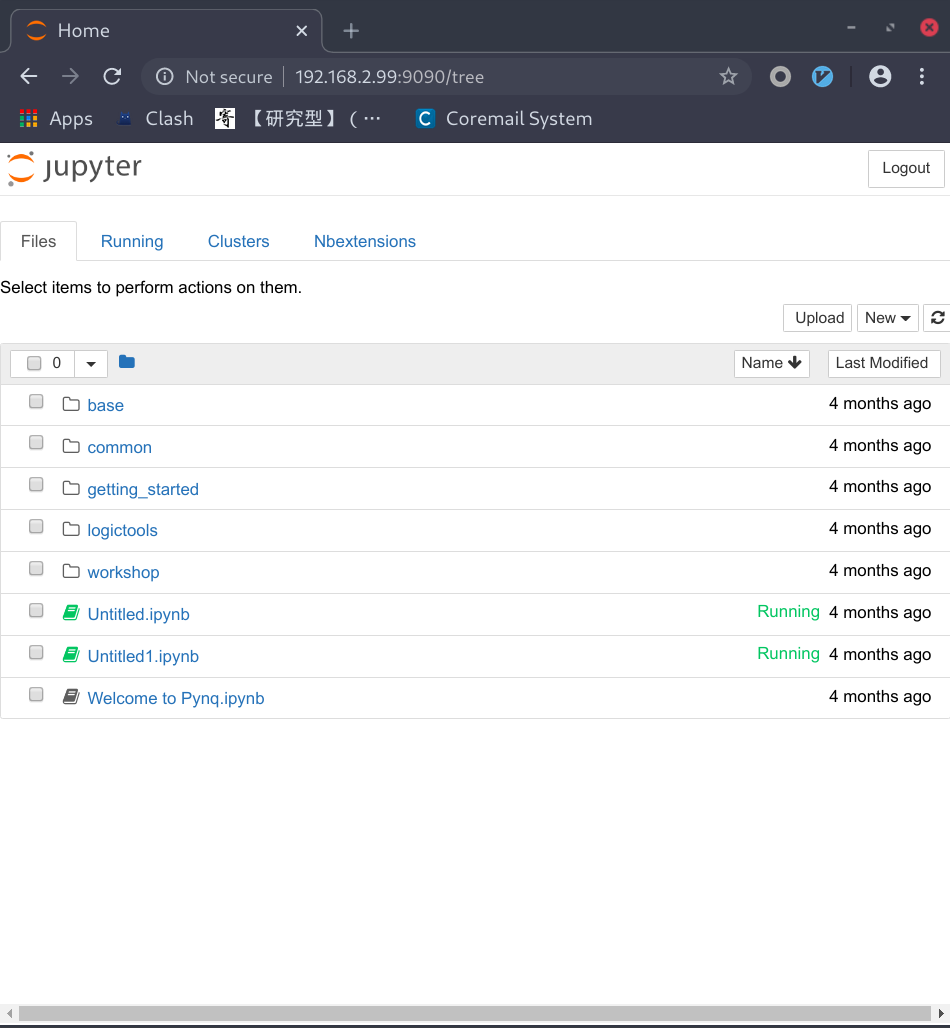Check the box for the base folder
The image size is (950, 1028).
[36, 401]
